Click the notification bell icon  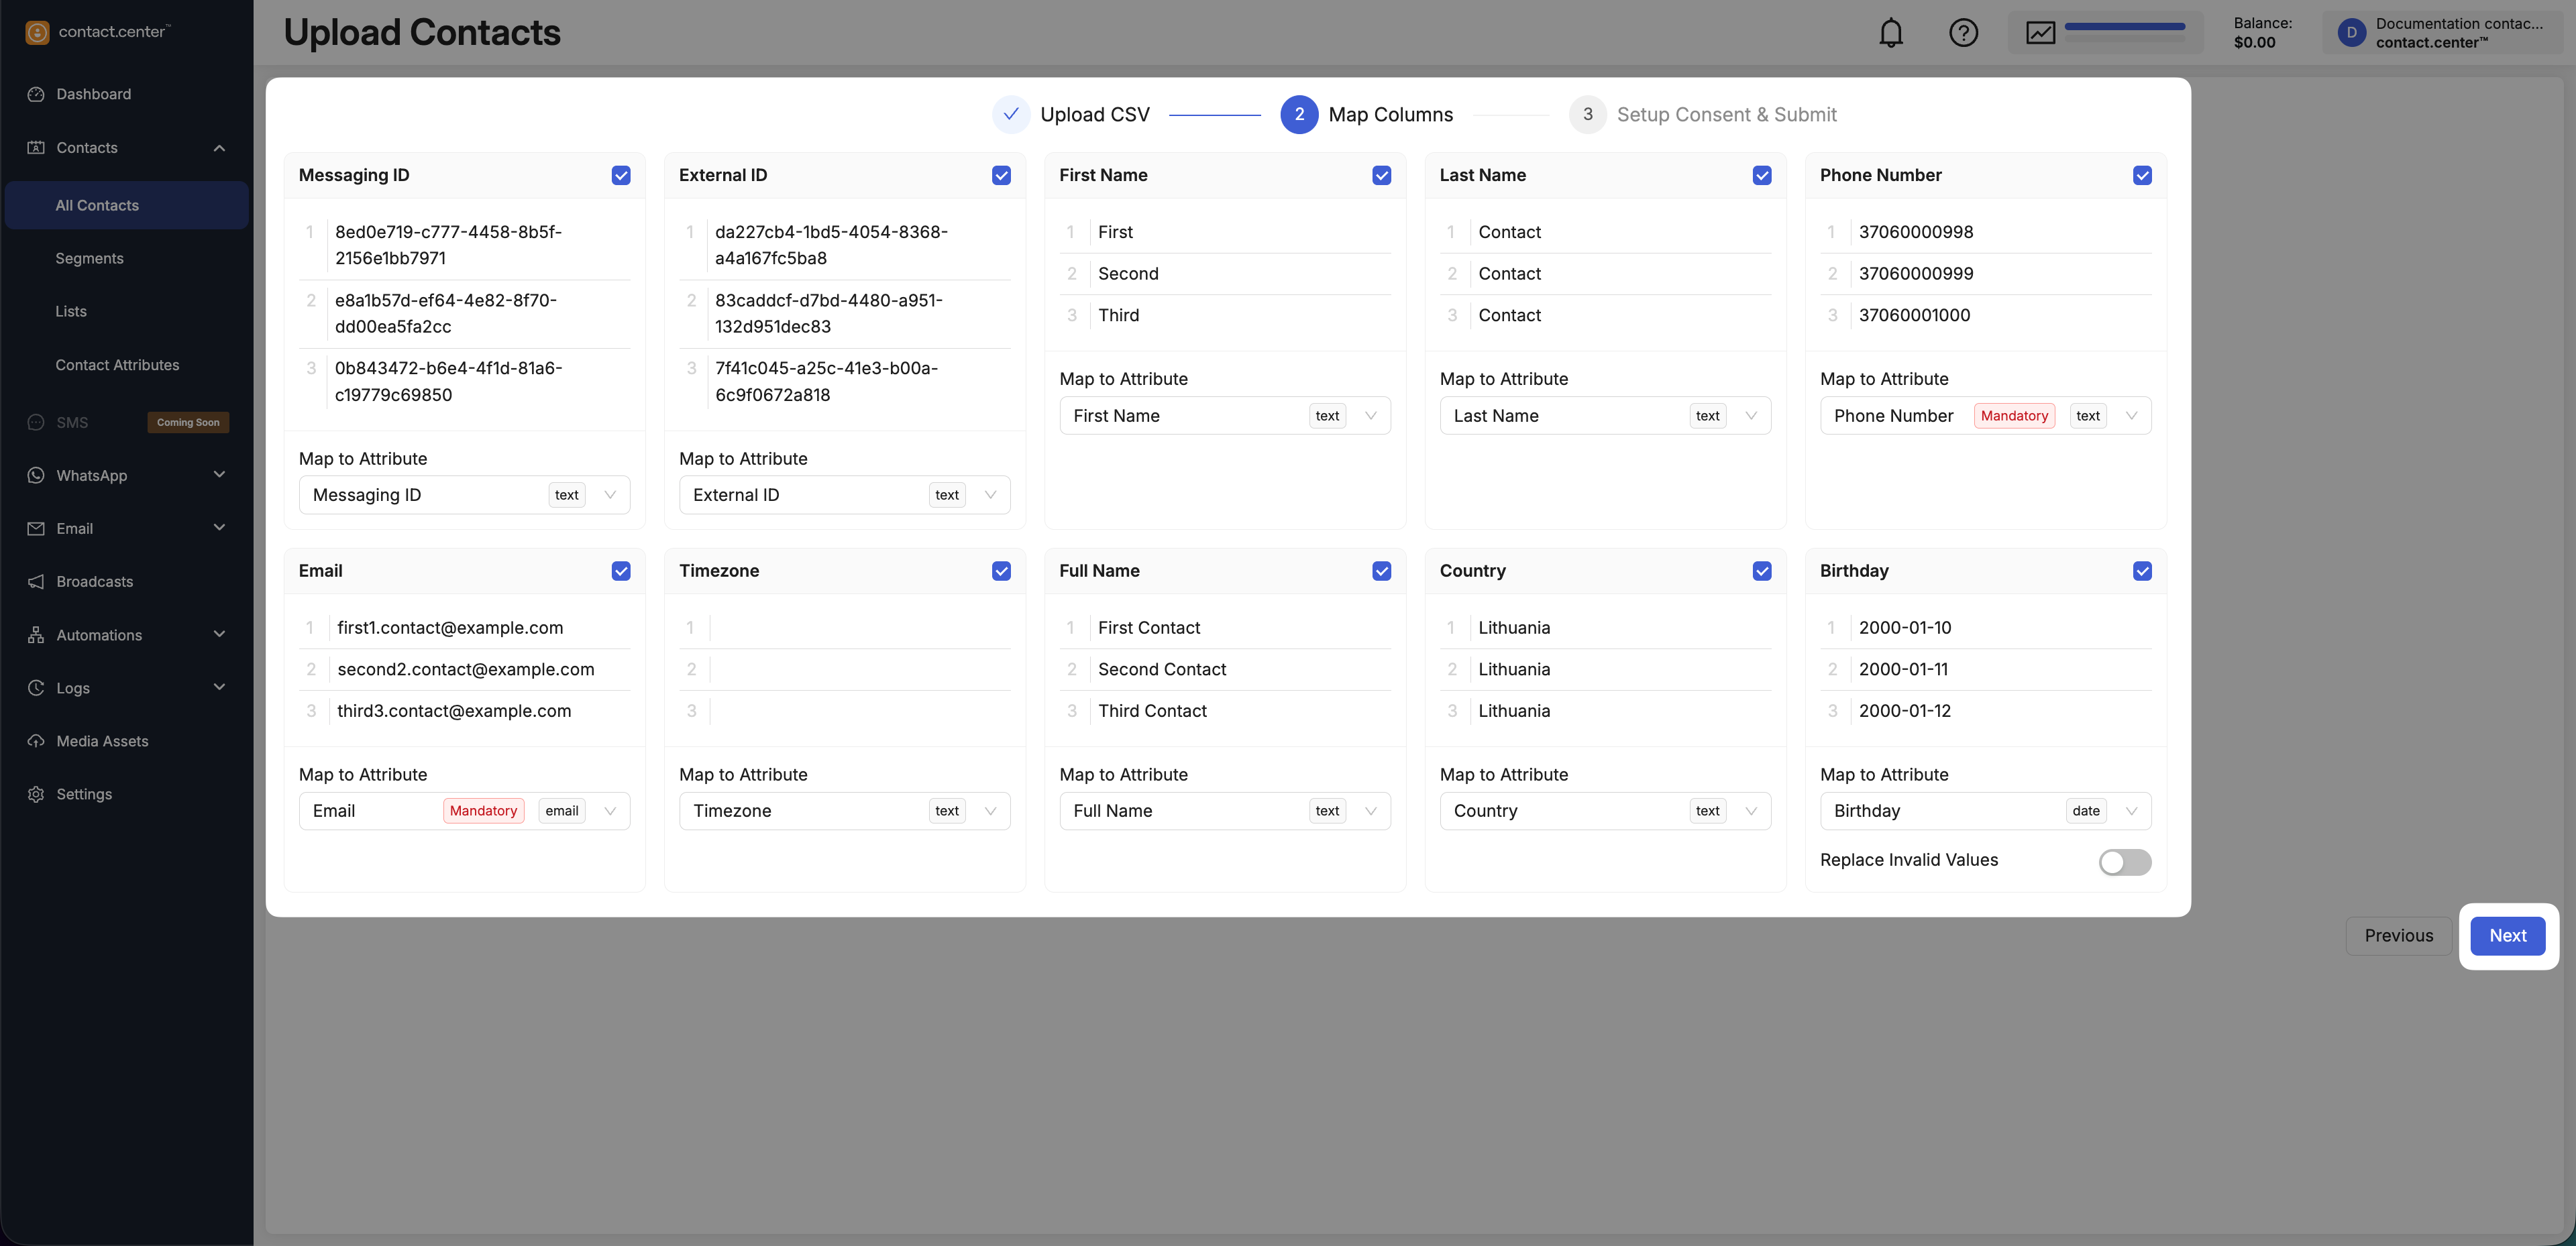pos(1890,33)
